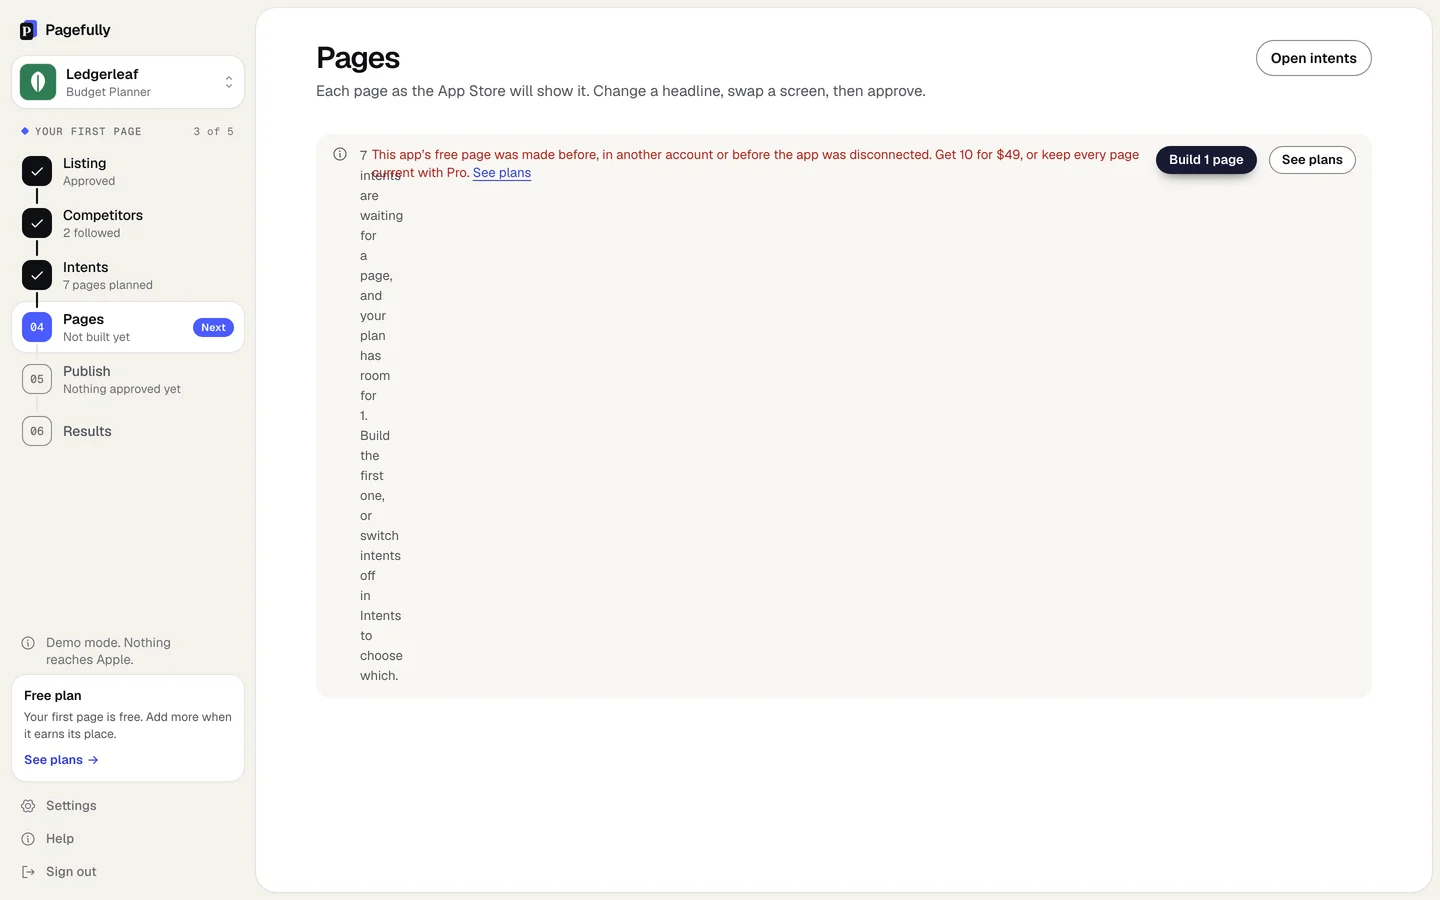Open the Competitors step
Viewport: 1440px width, 900px height.
(128, 223)
